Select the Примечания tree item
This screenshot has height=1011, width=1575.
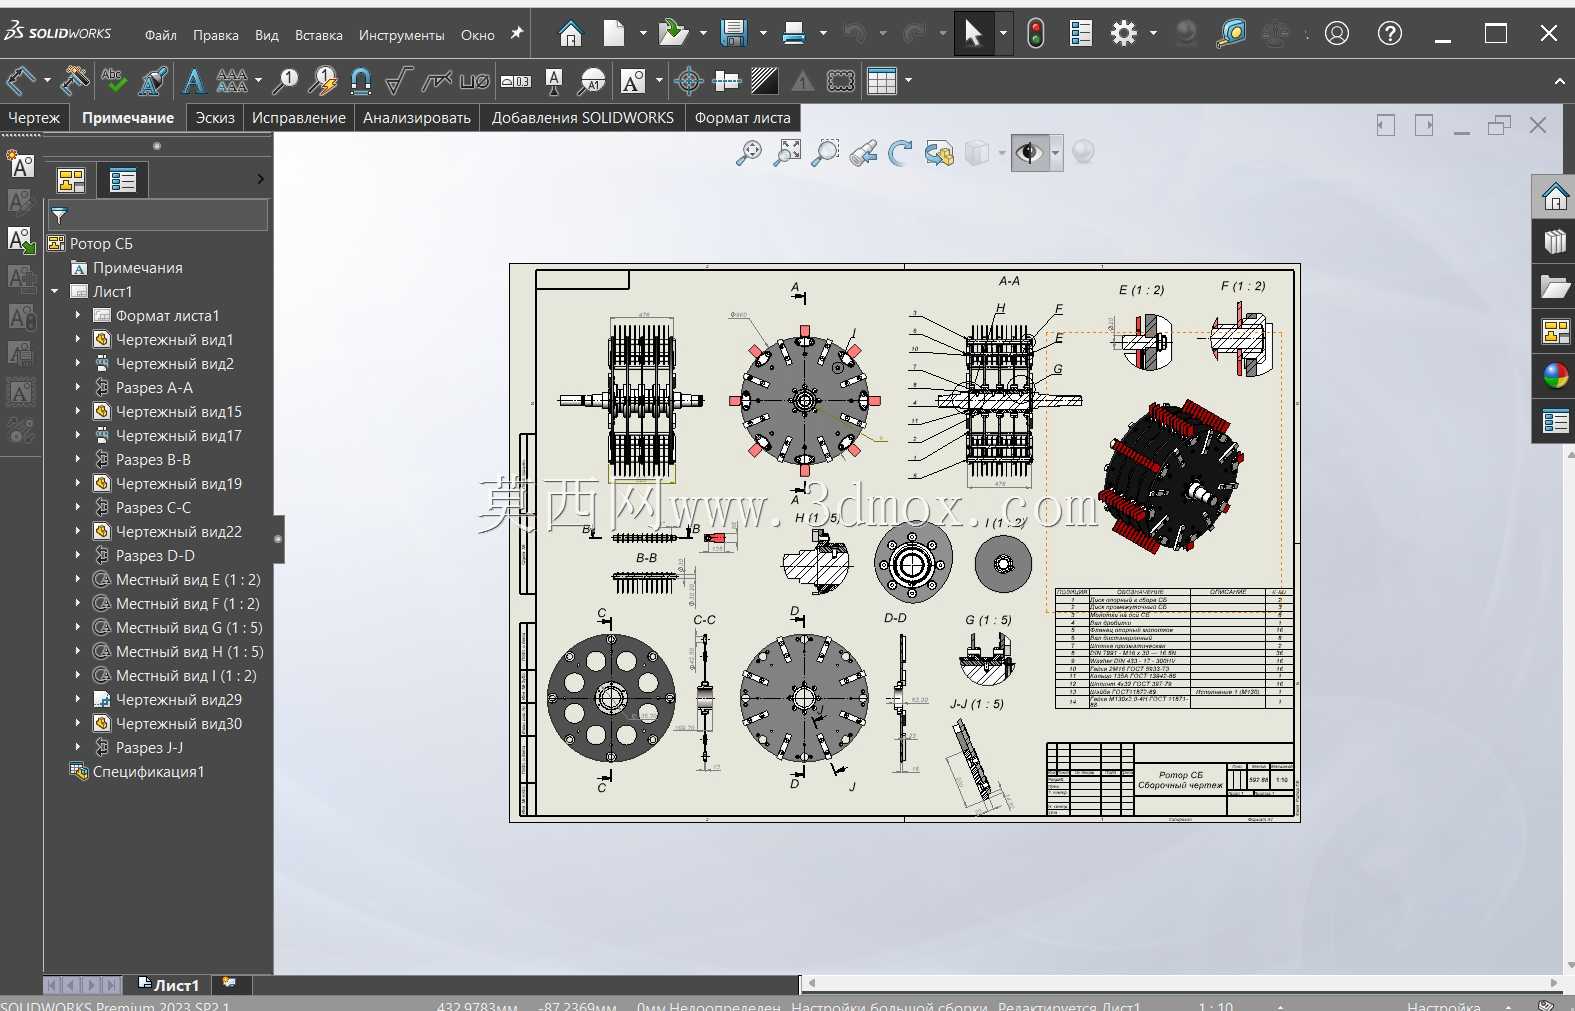coord(137,267)
